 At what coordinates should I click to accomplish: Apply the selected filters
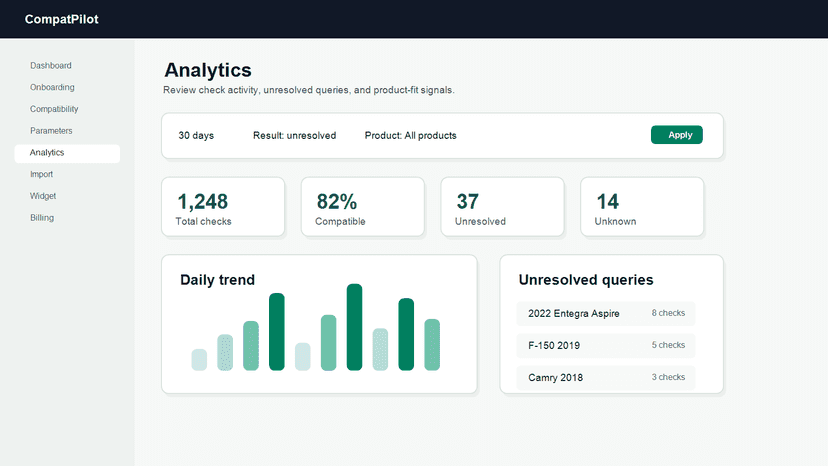[676, 135]
